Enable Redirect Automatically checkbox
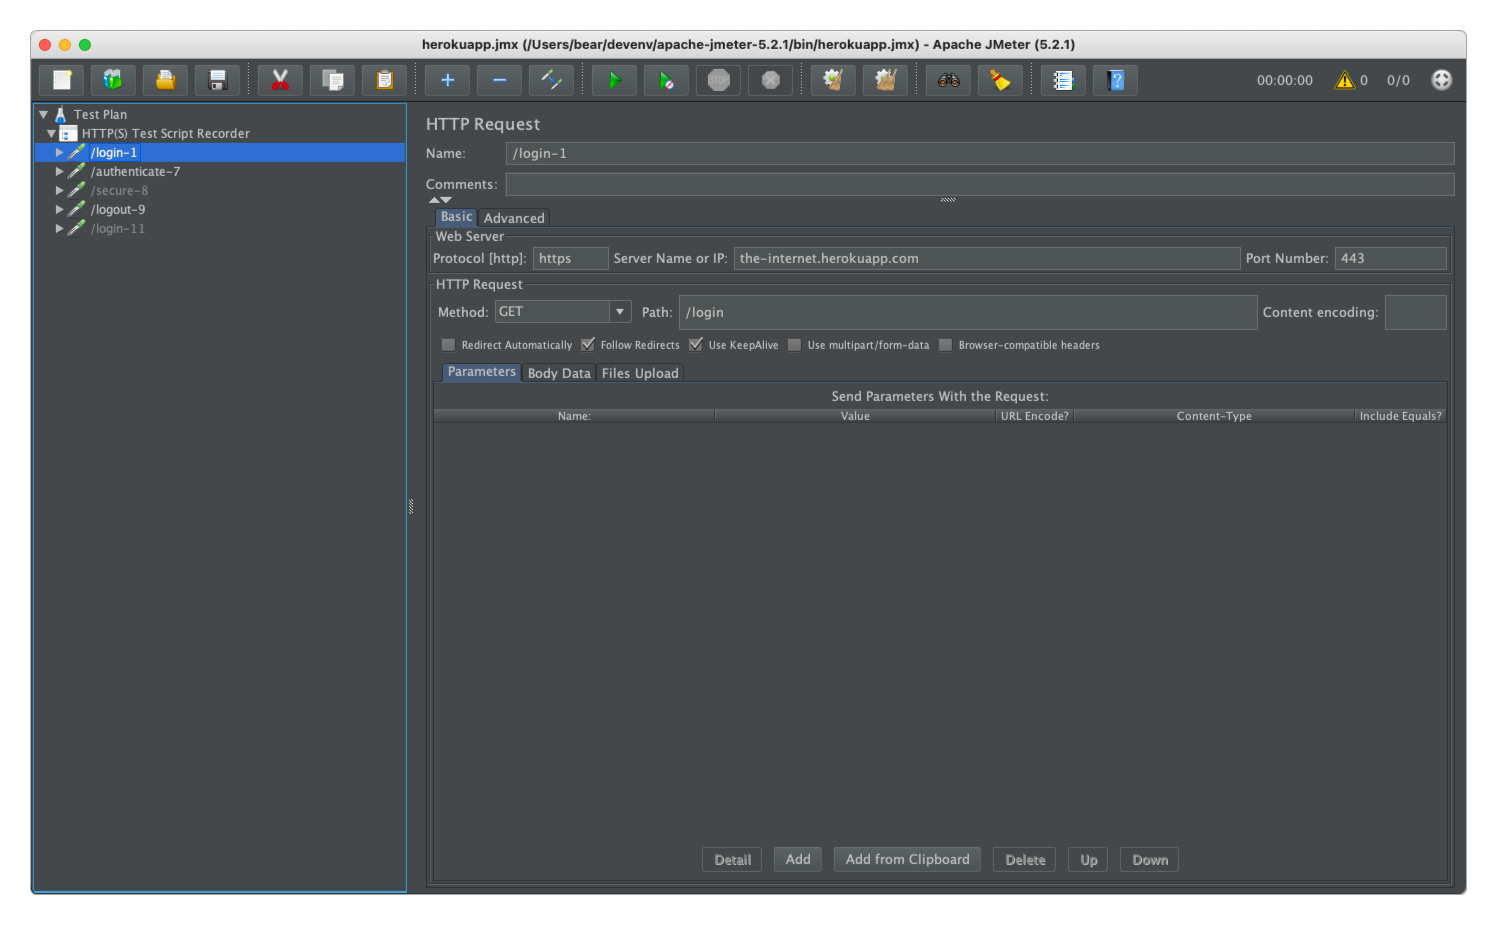 [448, 345]
